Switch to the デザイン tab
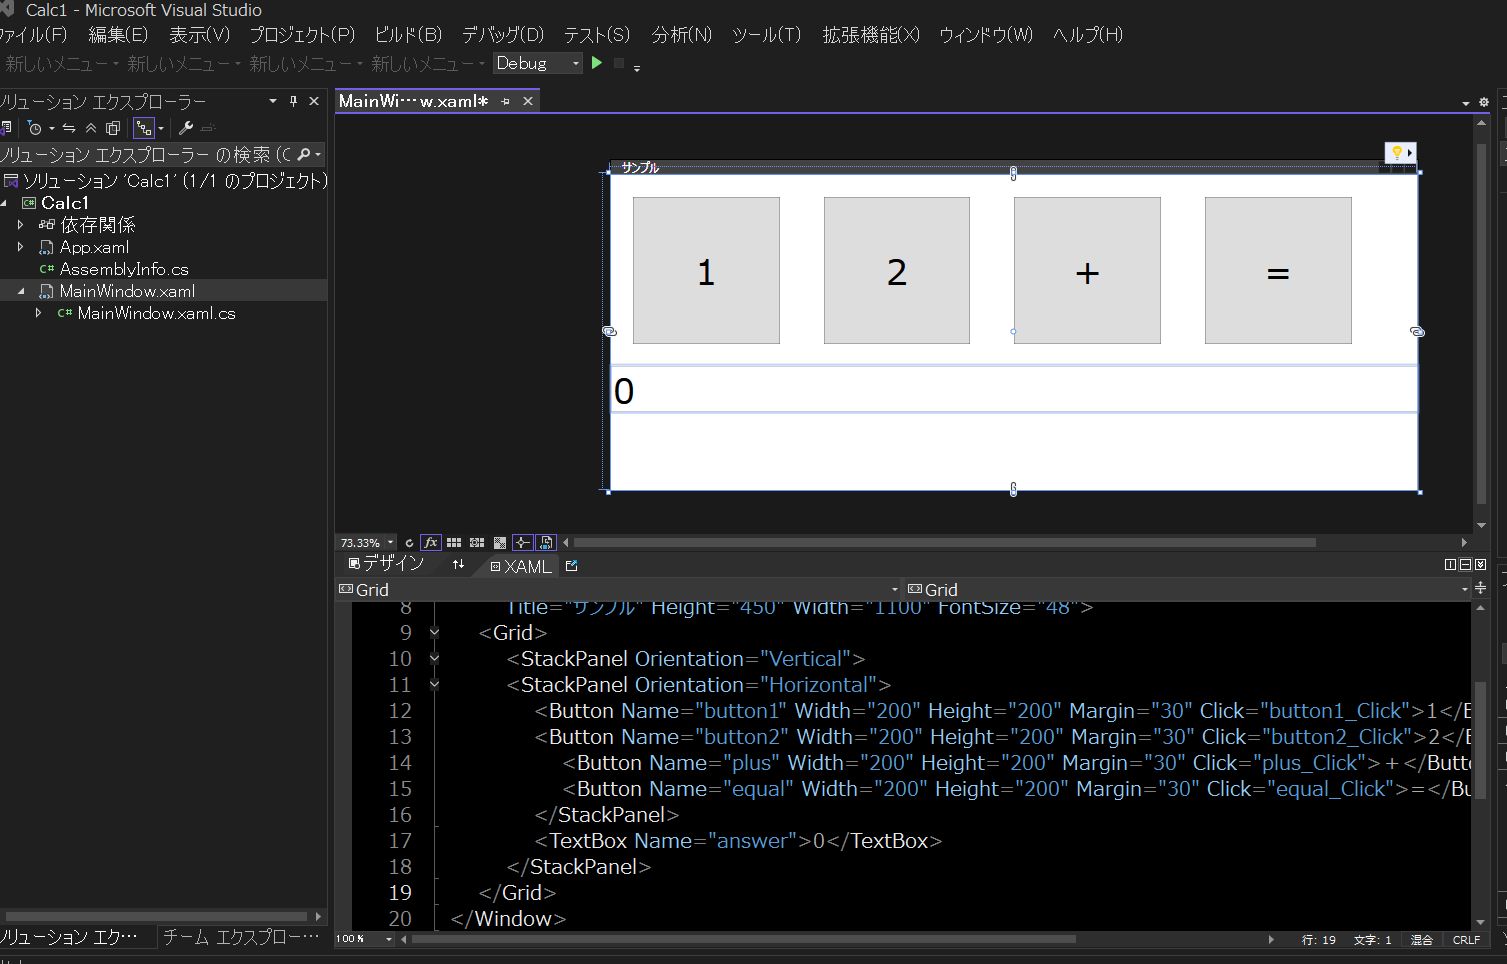The height and width of the screenshot is (964, 1507). click(x=386, y=564)
